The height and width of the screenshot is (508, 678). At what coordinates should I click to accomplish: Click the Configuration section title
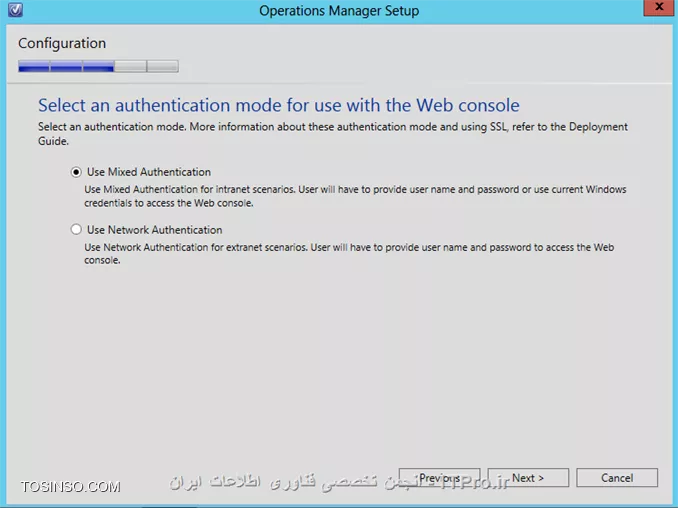(62, 43)
